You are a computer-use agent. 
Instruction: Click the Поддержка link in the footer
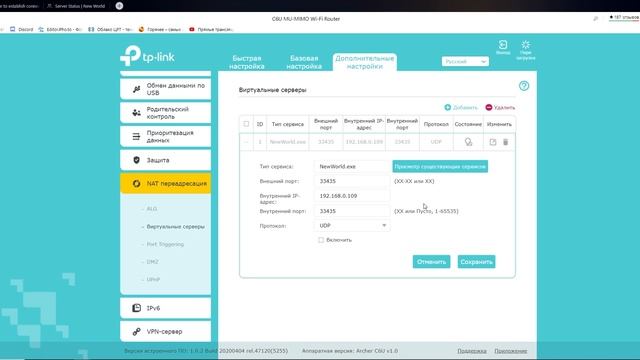[x=472, y=351]
